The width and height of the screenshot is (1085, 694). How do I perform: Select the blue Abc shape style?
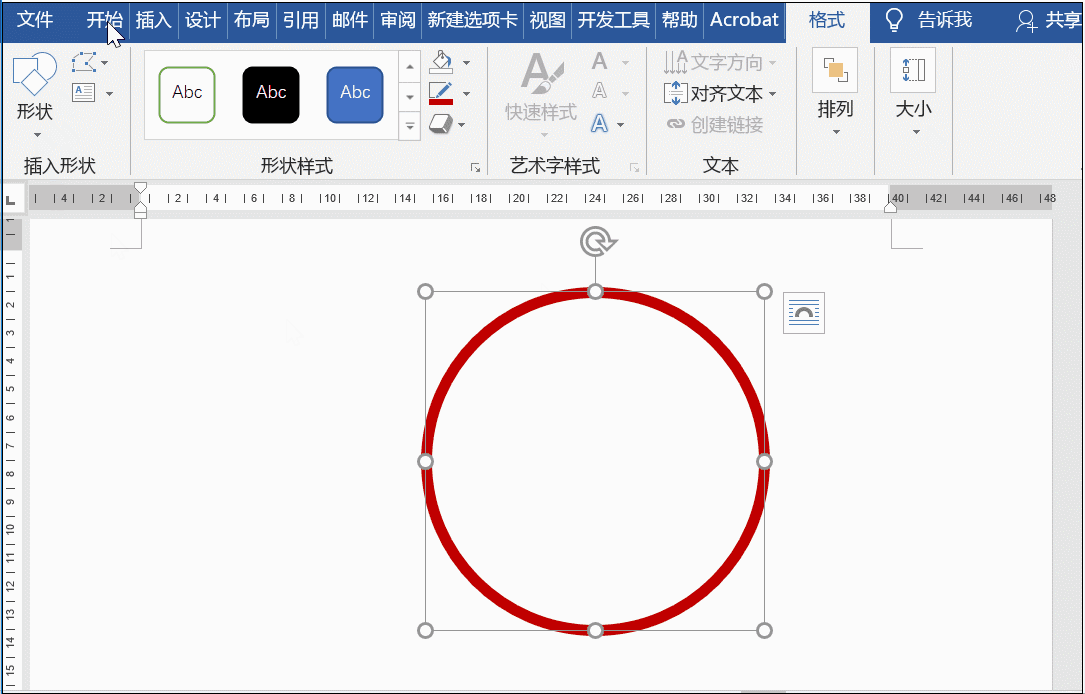(x=355, y=94)
